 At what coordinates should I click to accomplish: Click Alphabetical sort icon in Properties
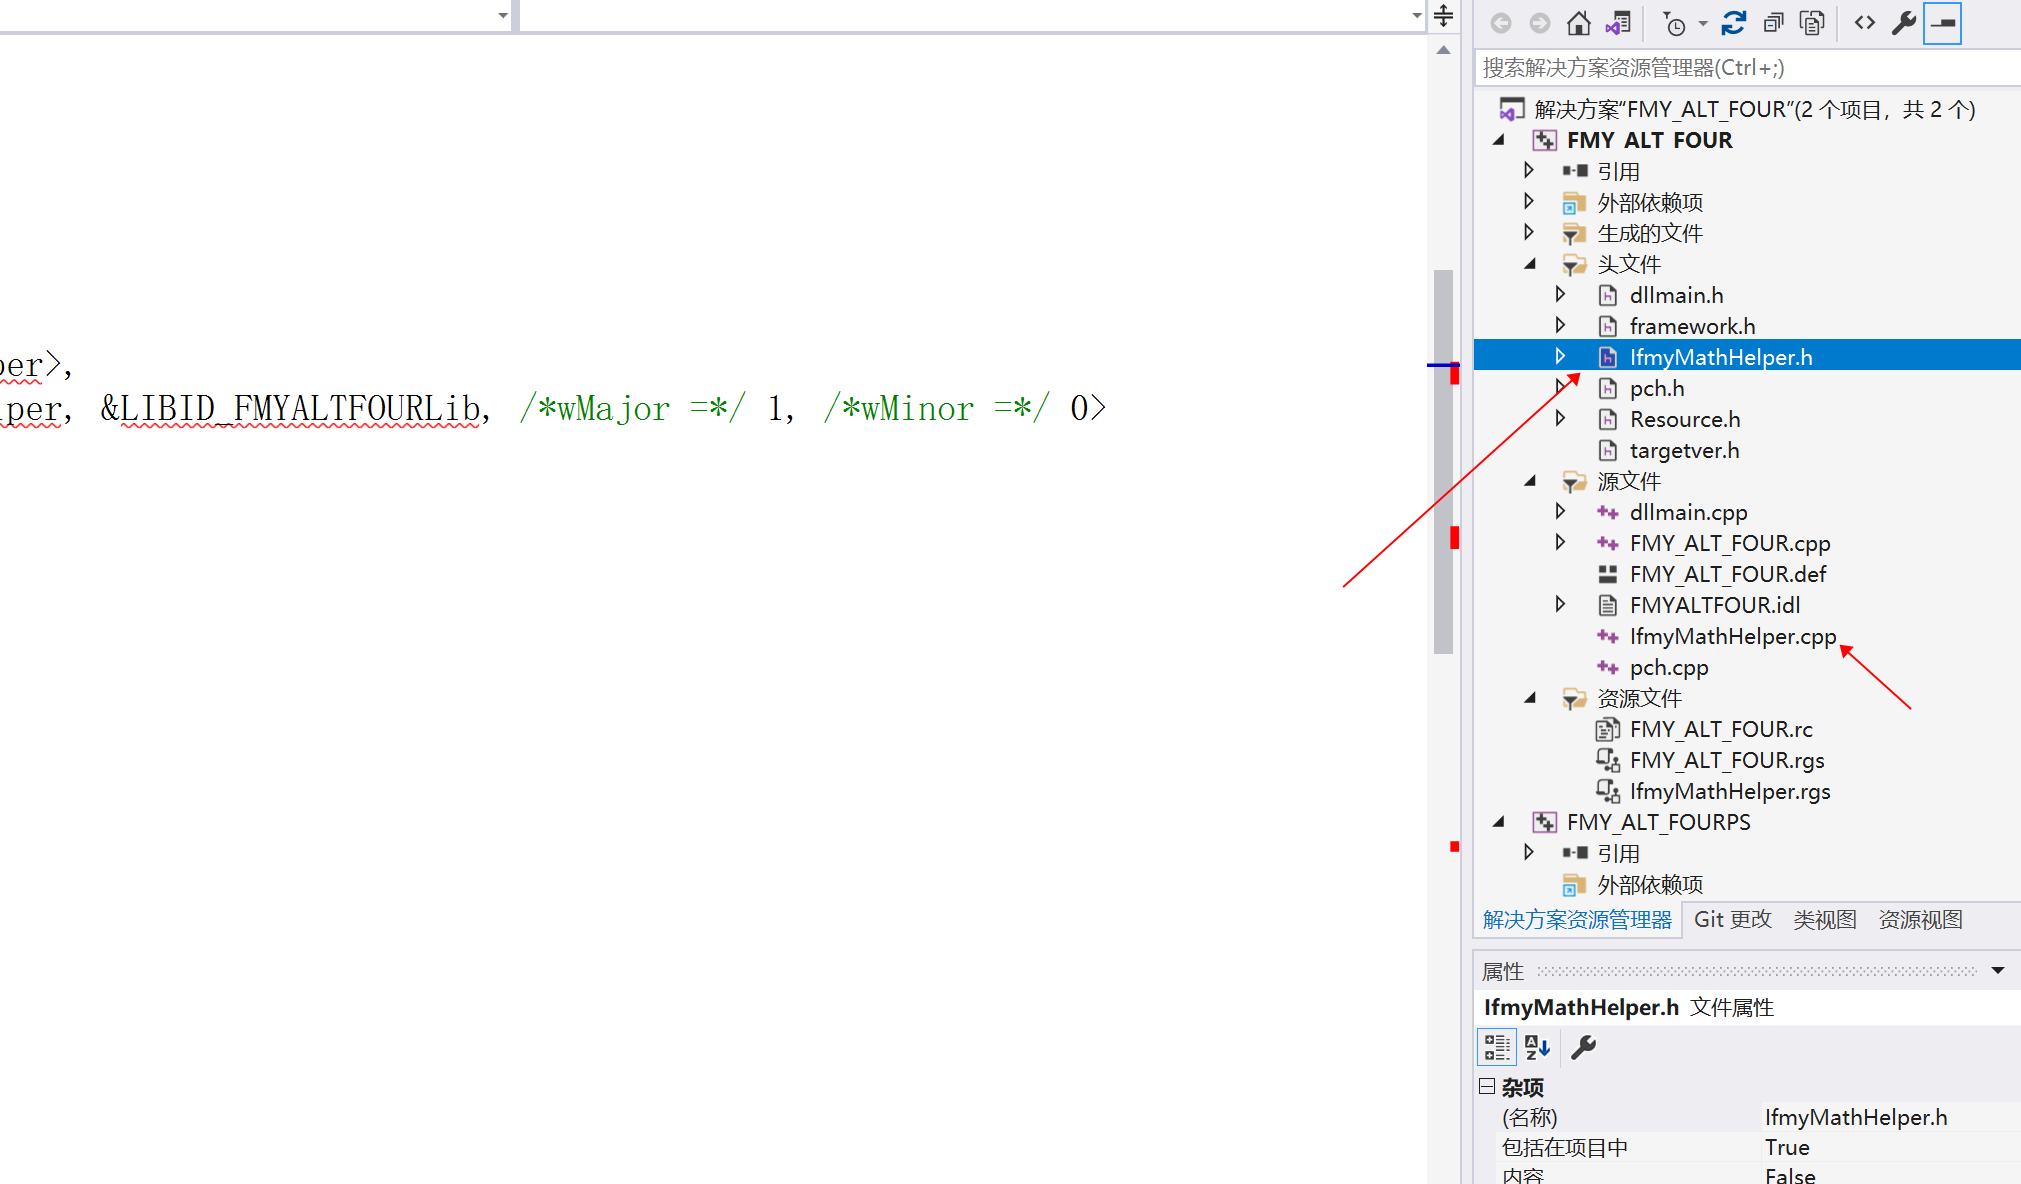click(x=1537, y=1047)
